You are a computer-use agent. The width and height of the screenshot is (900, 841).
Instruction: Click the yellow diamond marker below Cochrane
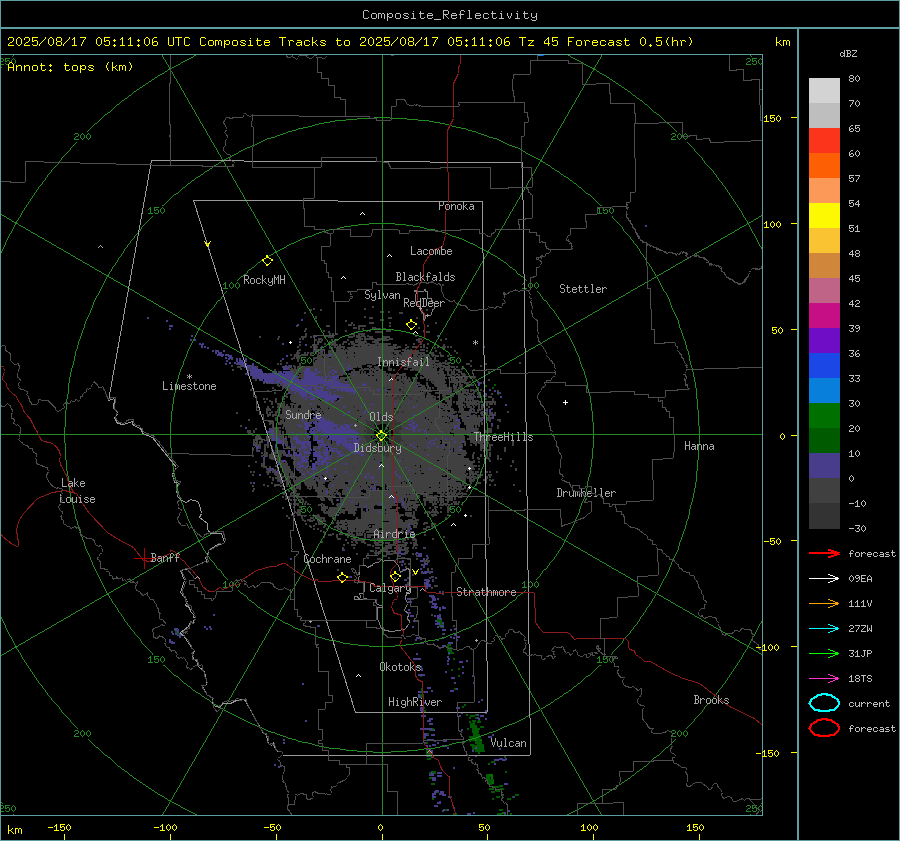click(342, 577)
